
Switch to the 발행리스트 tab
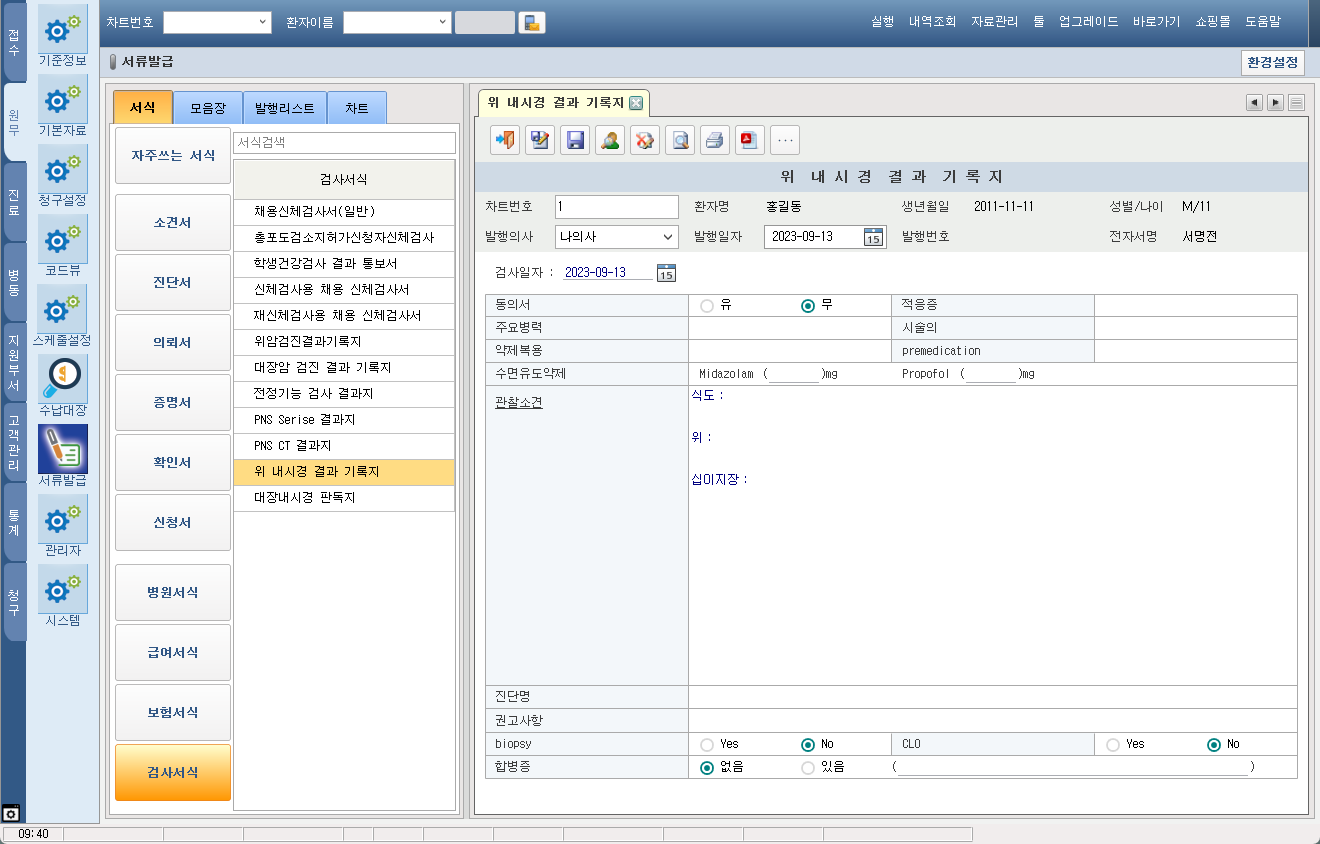(x=284, y=108)
